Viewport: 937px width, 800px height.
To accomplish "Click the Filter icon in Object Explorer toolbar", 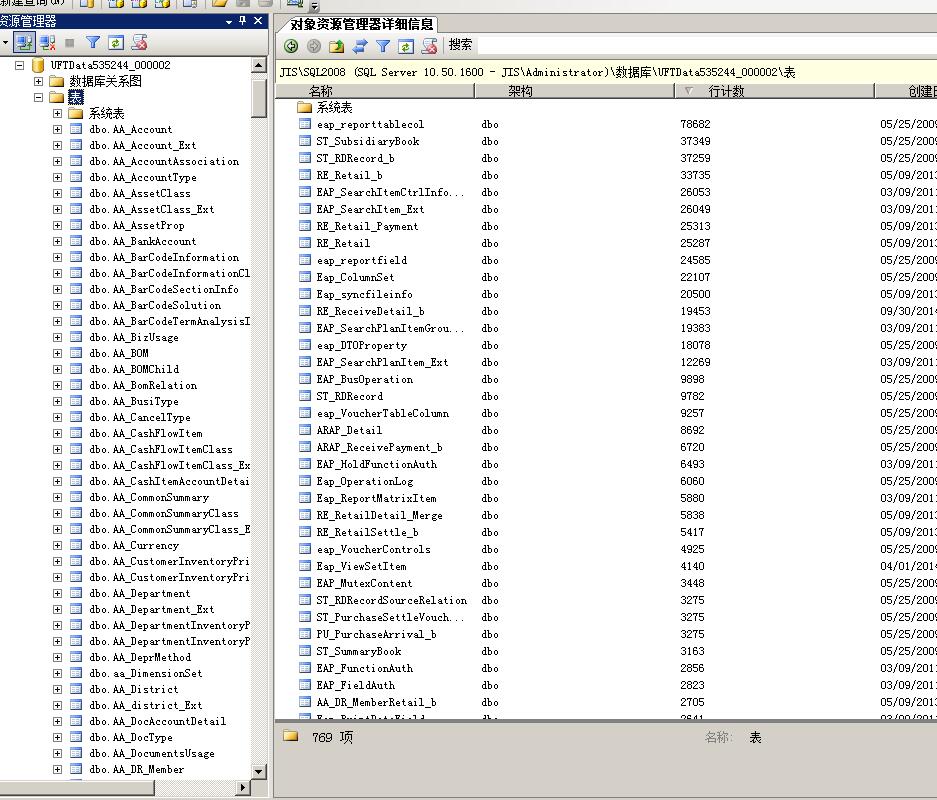I will pyautogui.click(x=93, y=42).
